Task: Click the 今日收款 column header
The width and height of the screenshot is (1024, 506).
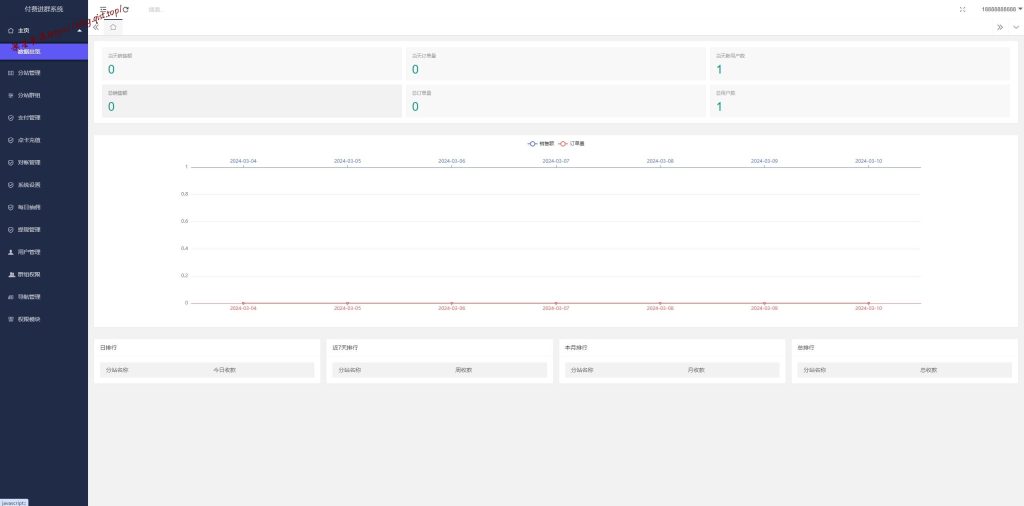Action: [224, 370]
